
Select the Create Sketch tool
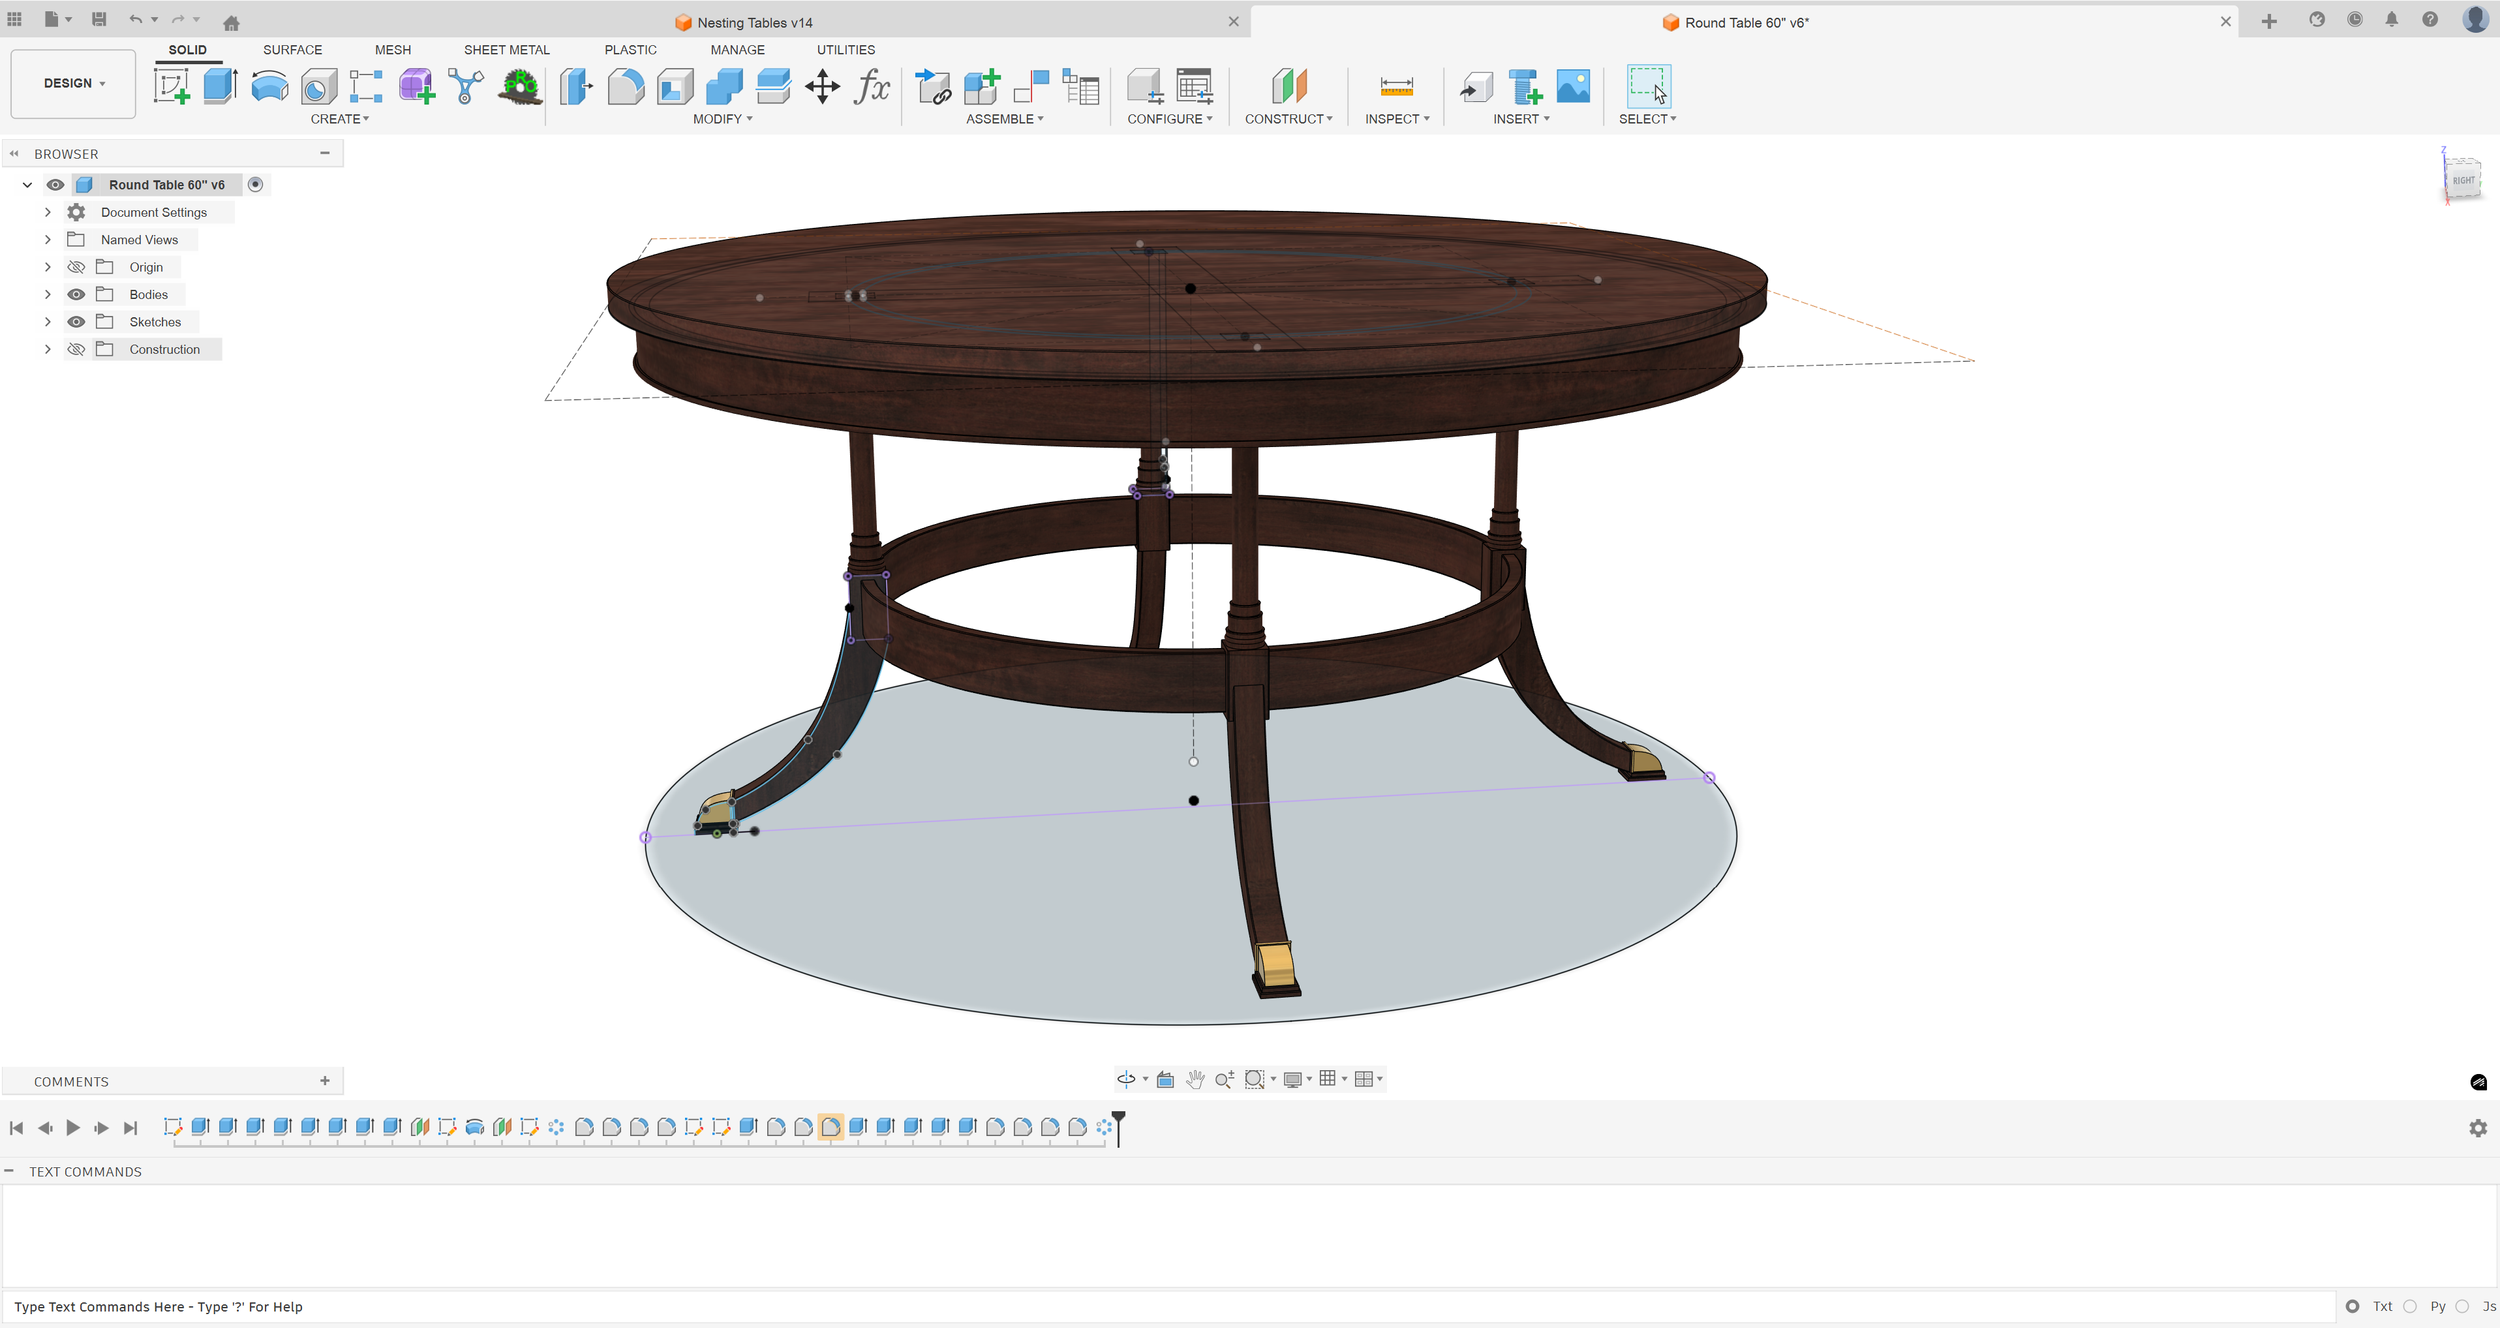[173, 86]
